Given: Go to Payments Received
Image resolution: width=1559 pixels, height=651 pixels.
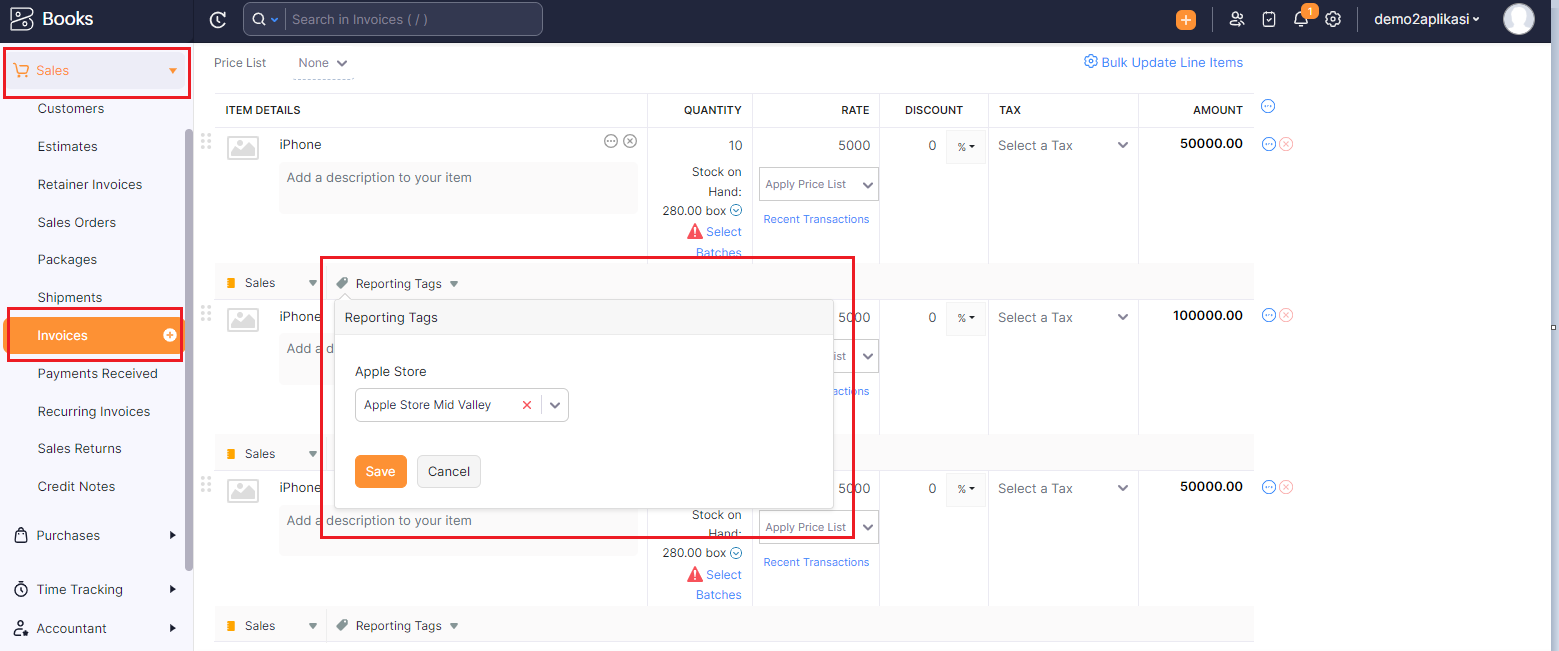Looking at the screenshot, I should pos(98,374).
